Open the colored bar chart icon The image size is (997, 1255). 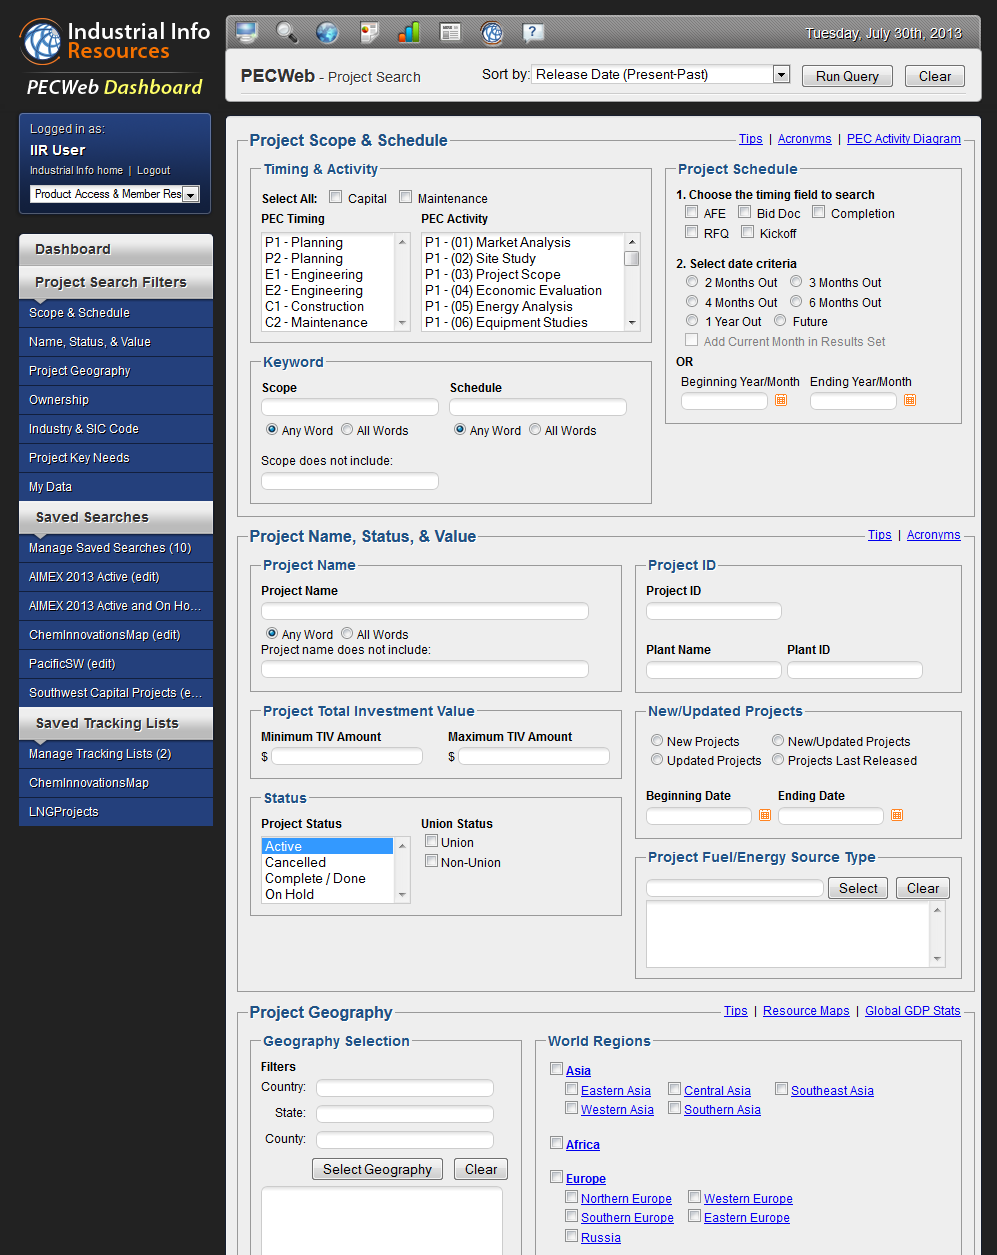tap(409, 33)
